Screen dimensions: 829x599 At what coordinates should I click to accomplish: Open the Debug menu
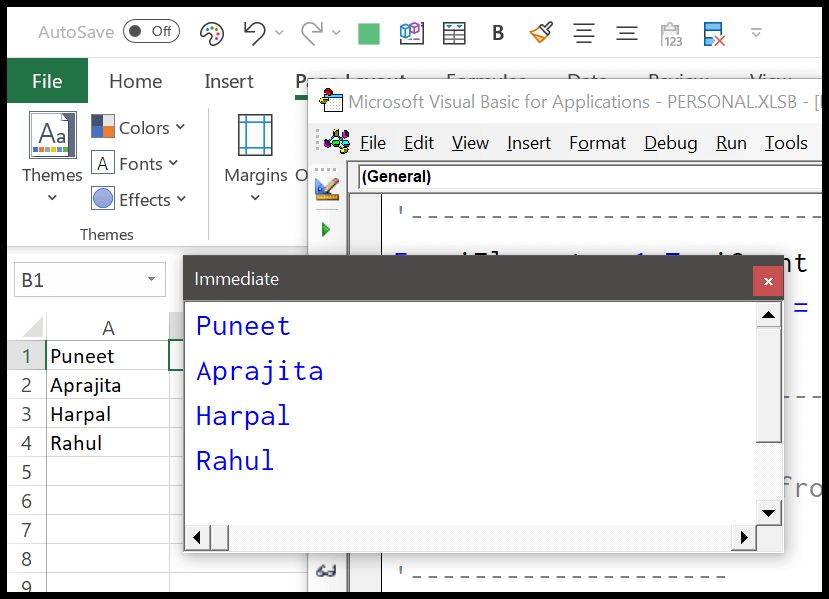pyautogui.click(x=670, y=143)
